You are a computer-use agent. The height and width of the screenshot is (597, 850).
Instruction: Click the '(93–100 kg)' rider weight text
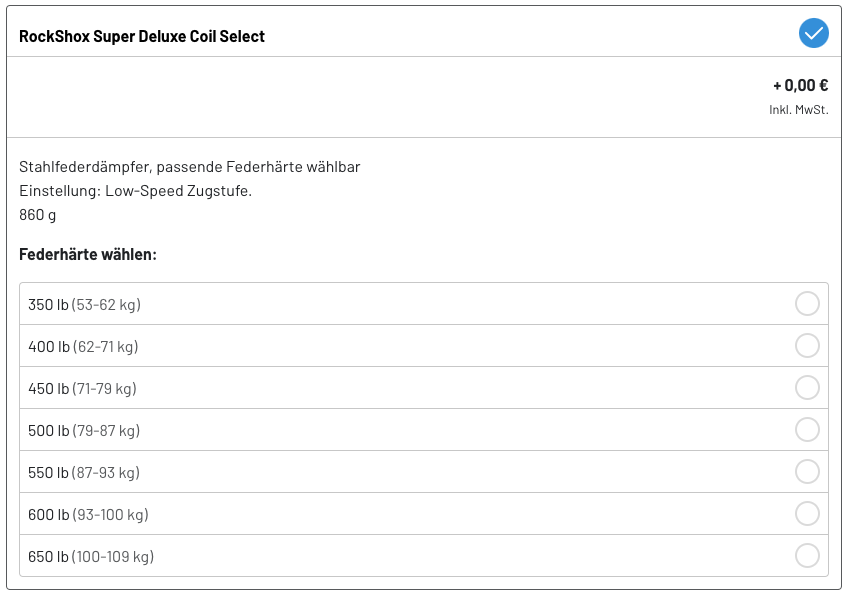110,515
